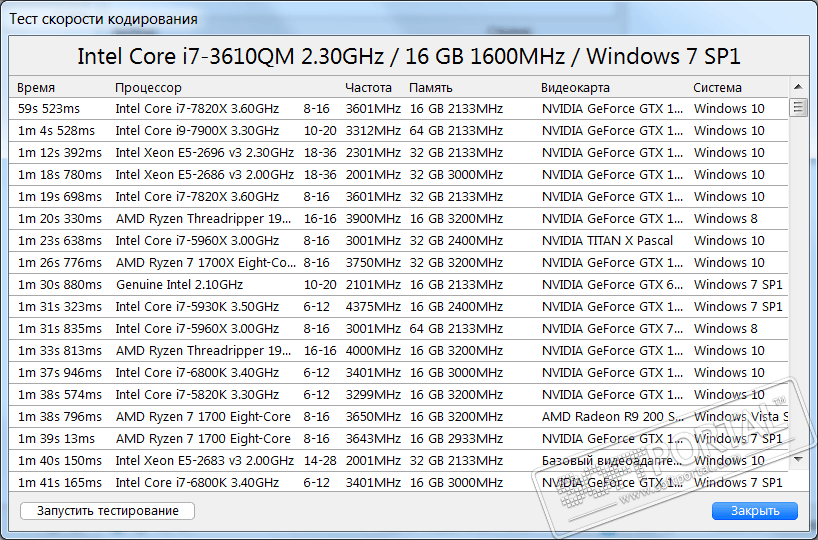Click the Intel Core i7-3610QM system header text
Viewport: 818px width, 540px height.
tap(408, 56)
